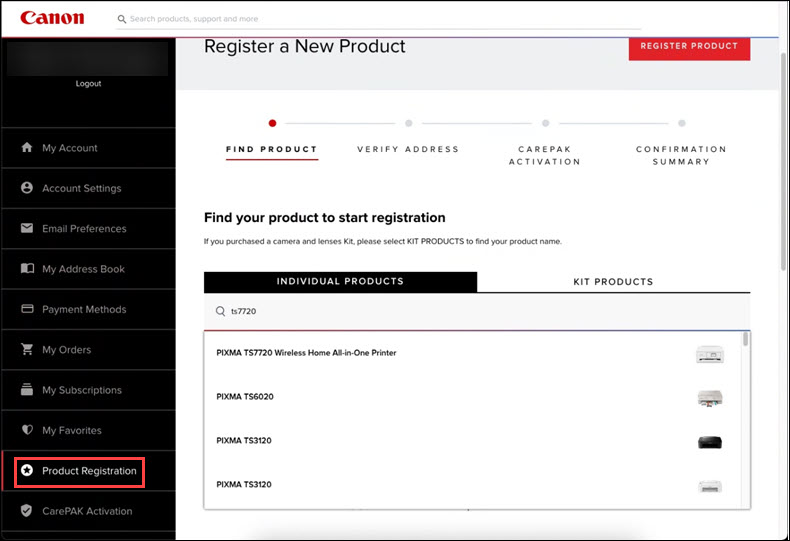Switch to the KIT PRODUCTS tab
The image size is (790, 541).
pyautogui.click(x=613, y=282)
